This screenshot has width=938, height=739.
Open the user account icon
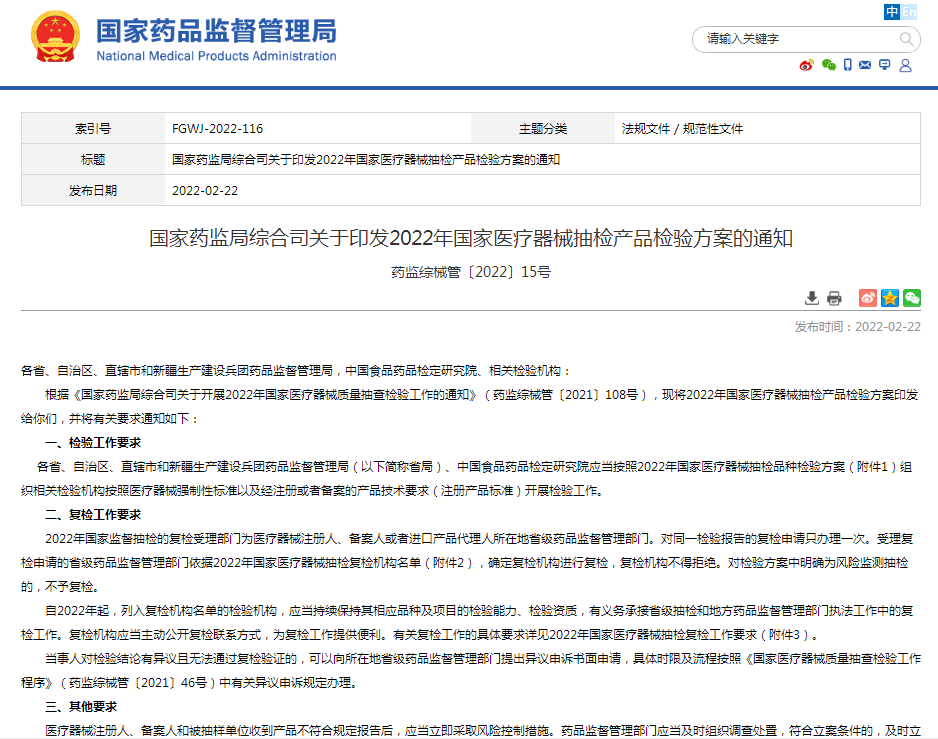coord(905,65)
